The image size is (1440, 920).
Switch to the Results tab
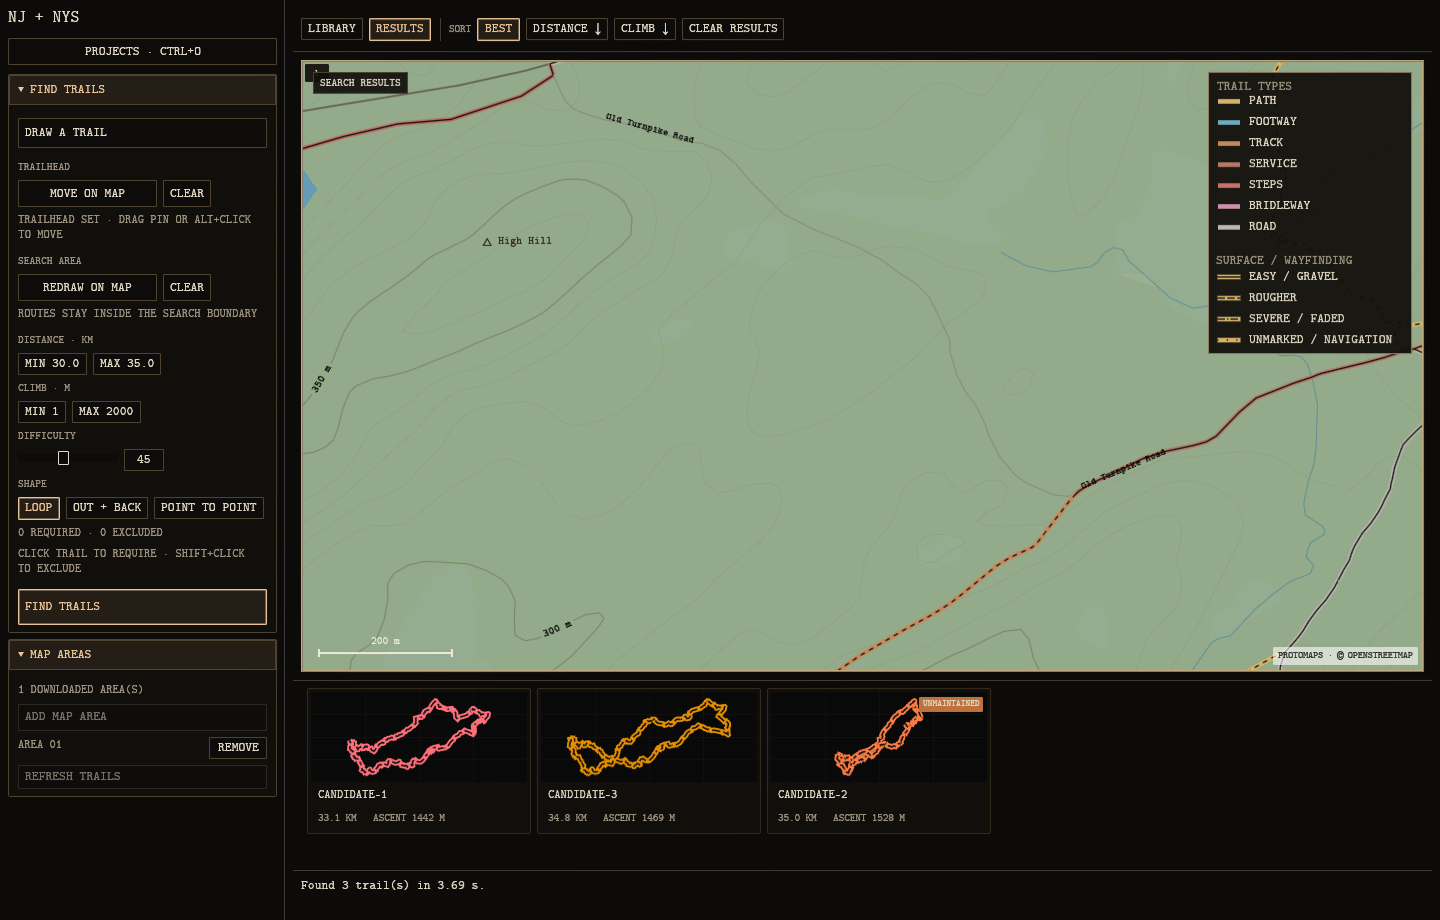(x=400, y=29)
